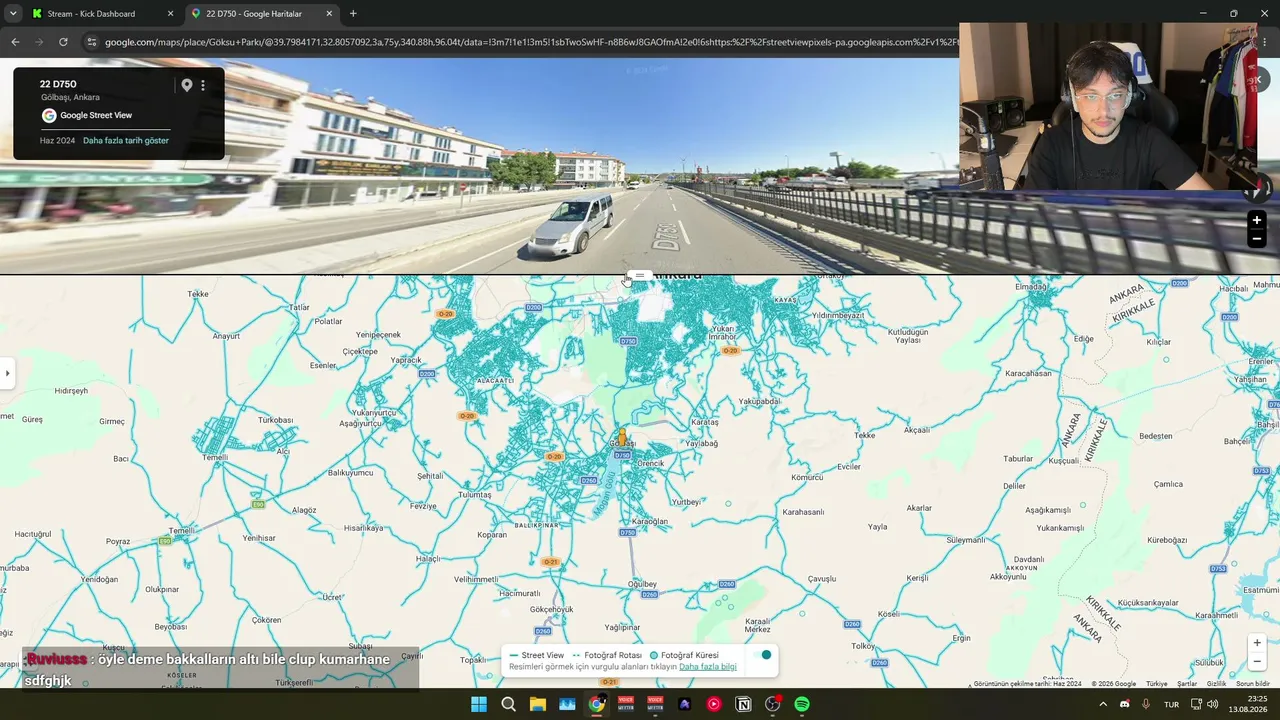
Task: Open the Notion app from the taskbar
Action: [x=744, y=704]
